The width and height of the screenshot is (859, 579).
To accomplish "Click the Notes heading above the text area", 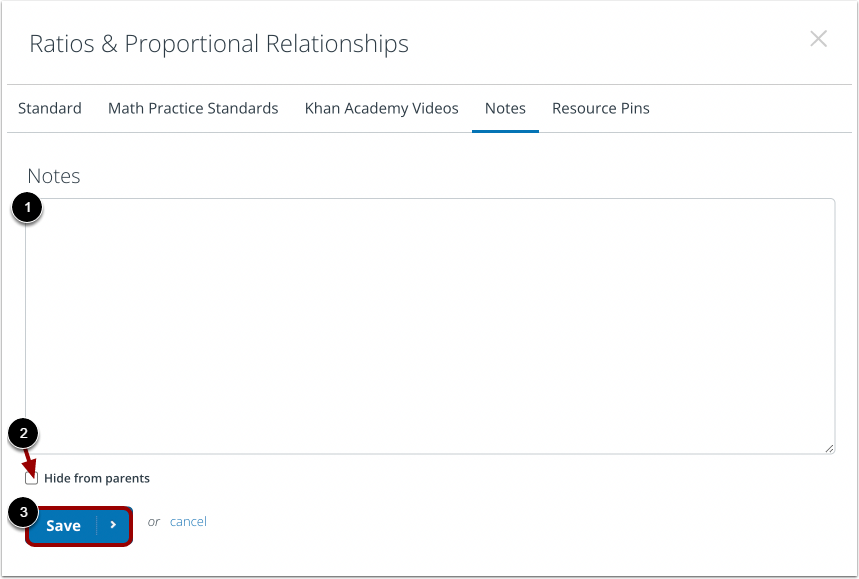I will click(54, 176).
